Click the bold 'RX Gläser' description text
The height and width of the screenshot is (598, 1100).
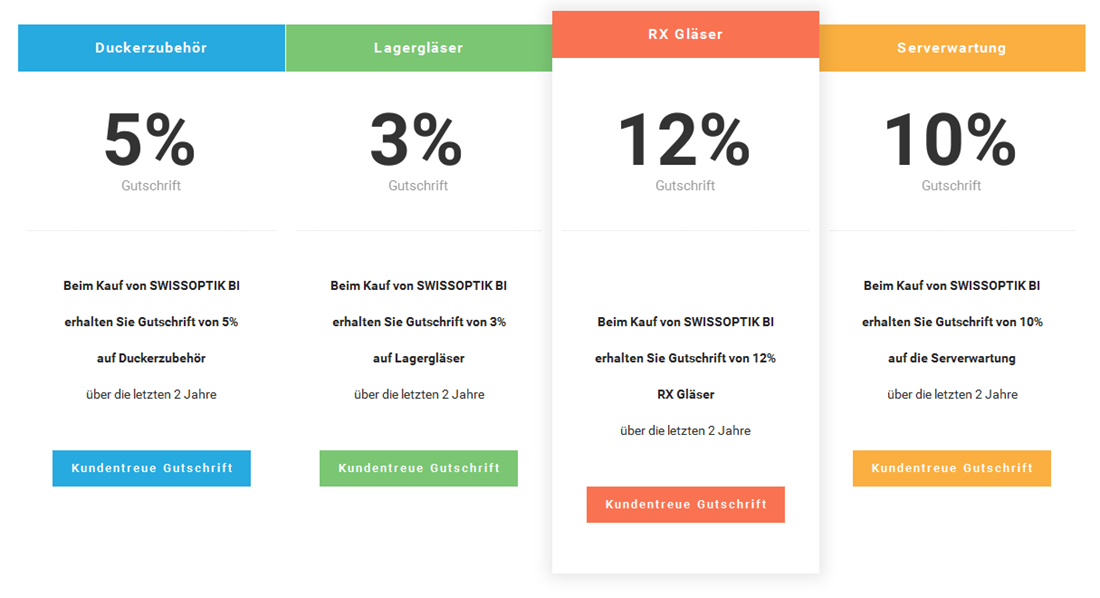[685, 394]
